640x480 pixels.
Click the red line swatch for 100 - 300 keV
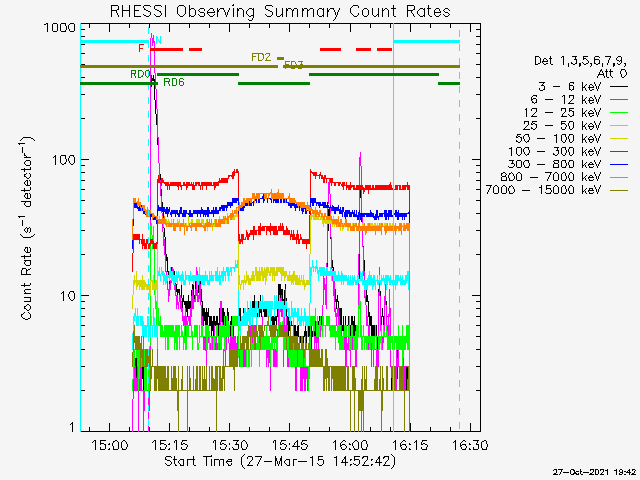pos(619,151)
